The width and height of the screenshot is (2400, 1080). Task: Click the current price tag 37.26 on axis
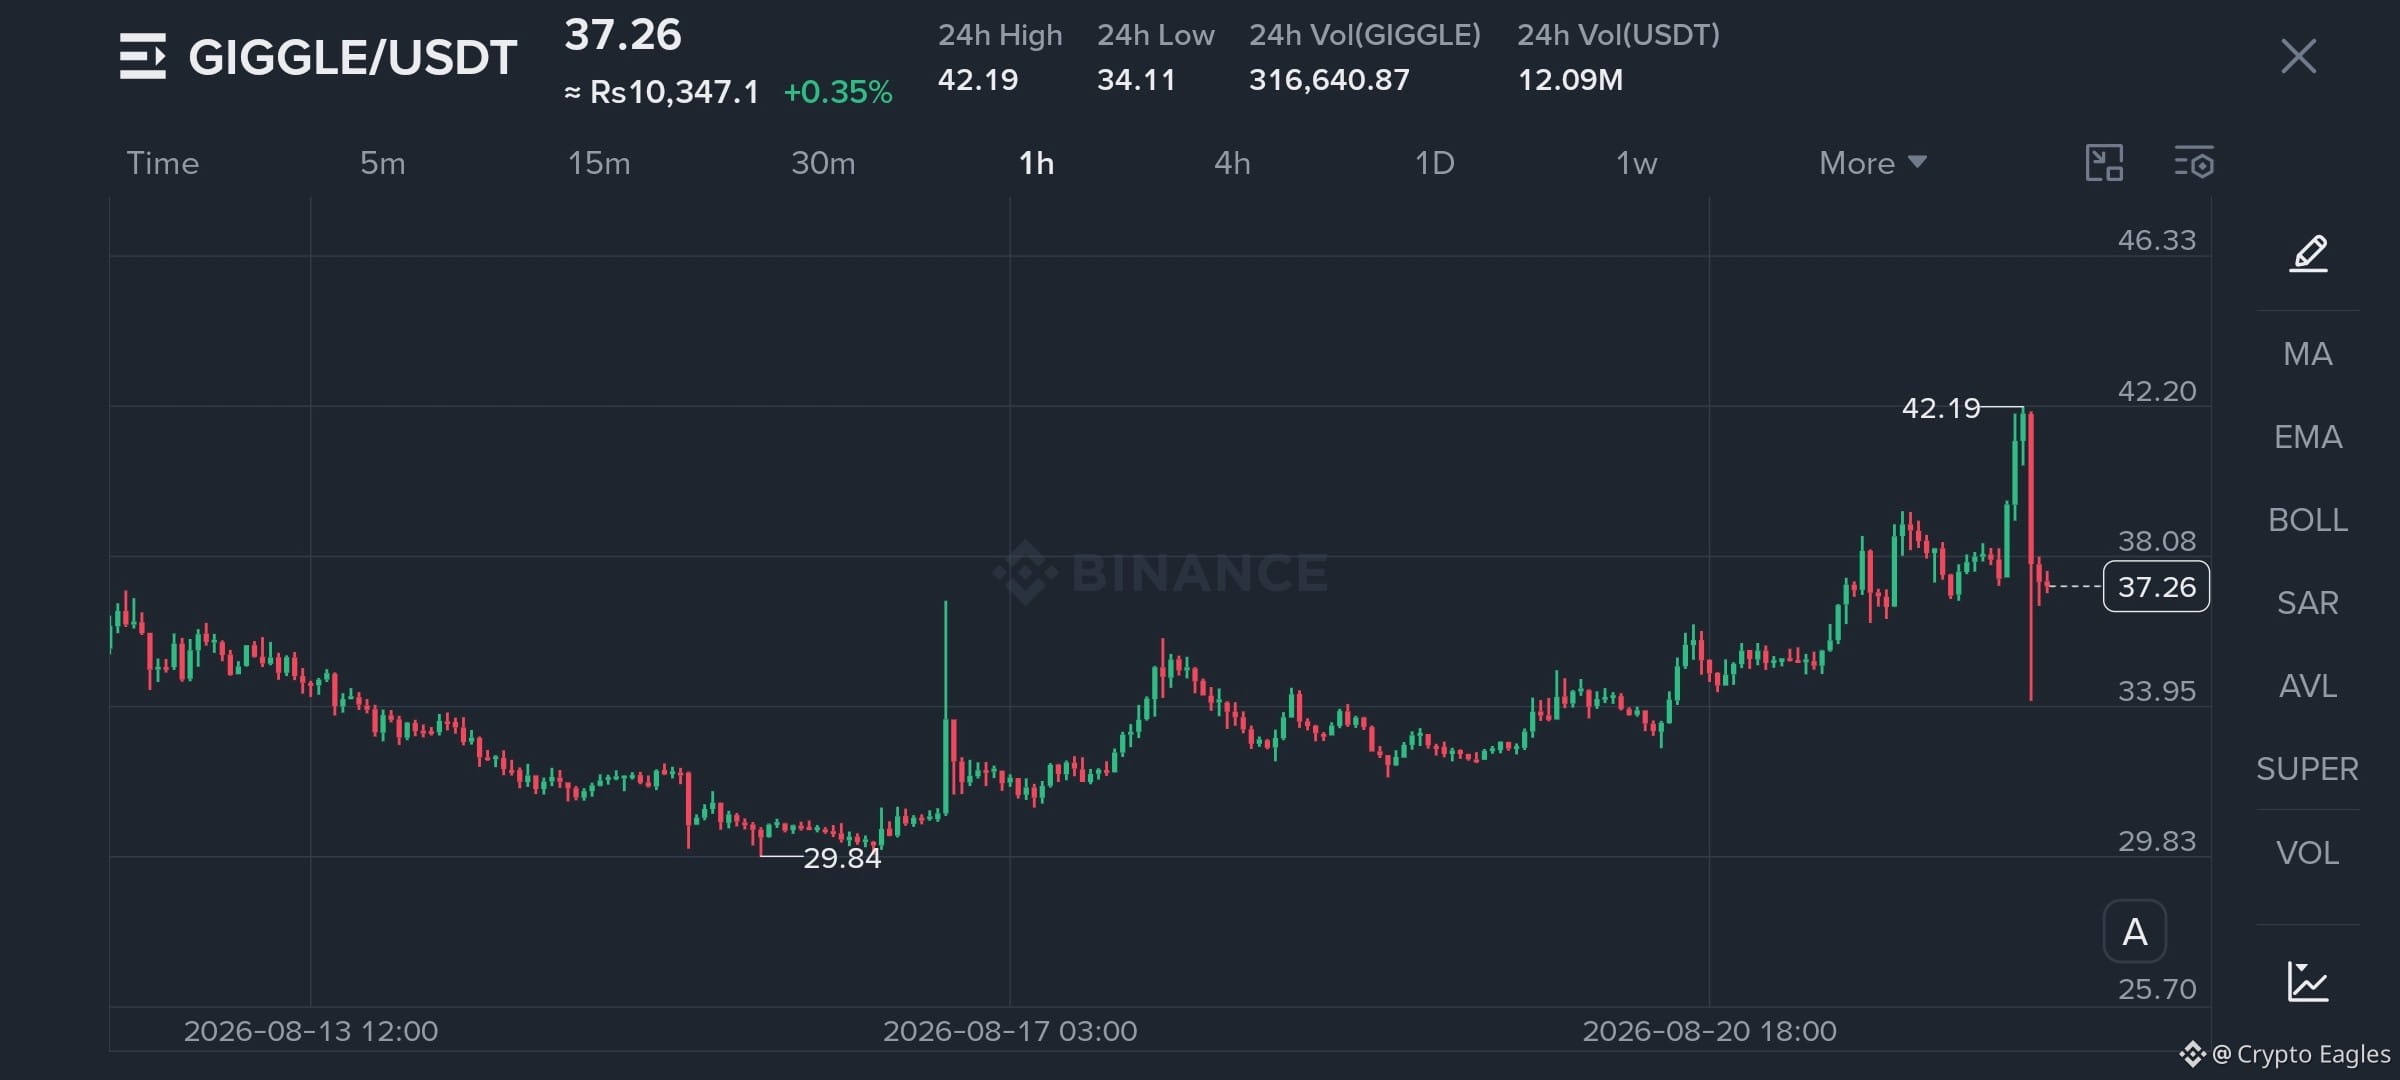coord(2156,587)
